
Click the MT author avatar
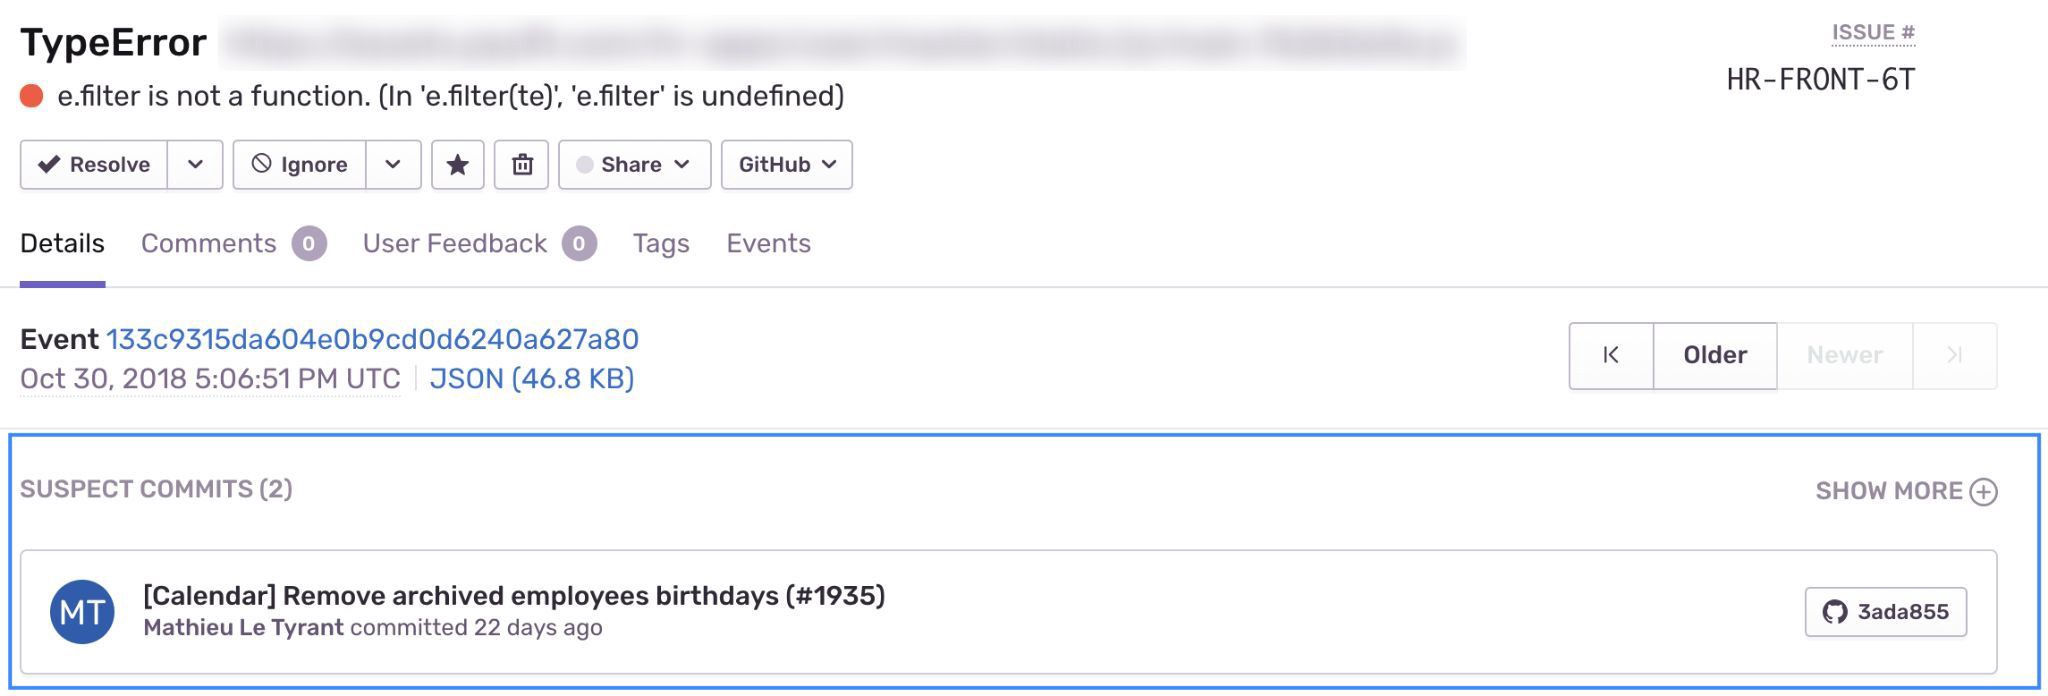coord(82,612)
